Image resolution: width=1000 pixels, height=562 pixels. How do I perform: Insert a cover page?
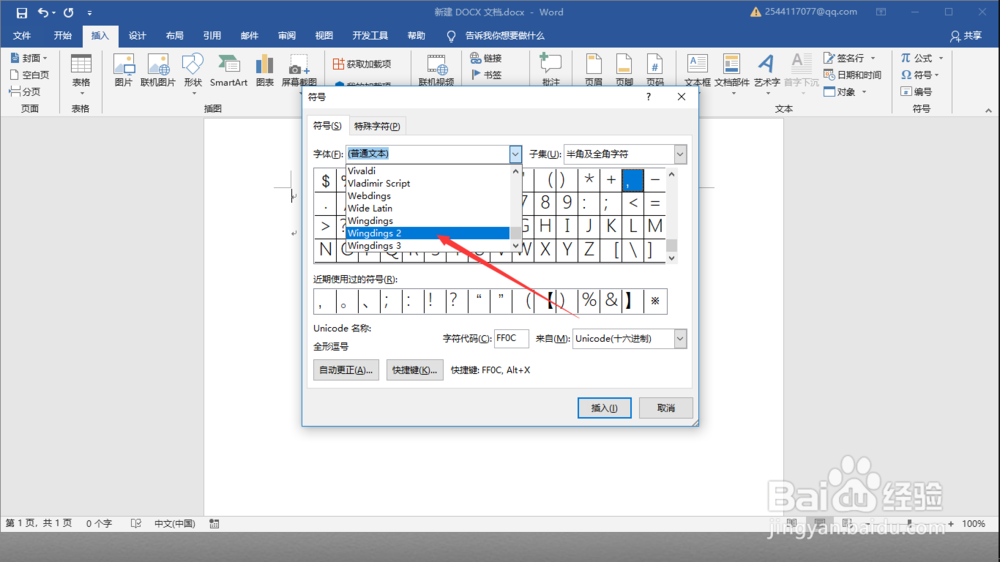tap(29, 58)
